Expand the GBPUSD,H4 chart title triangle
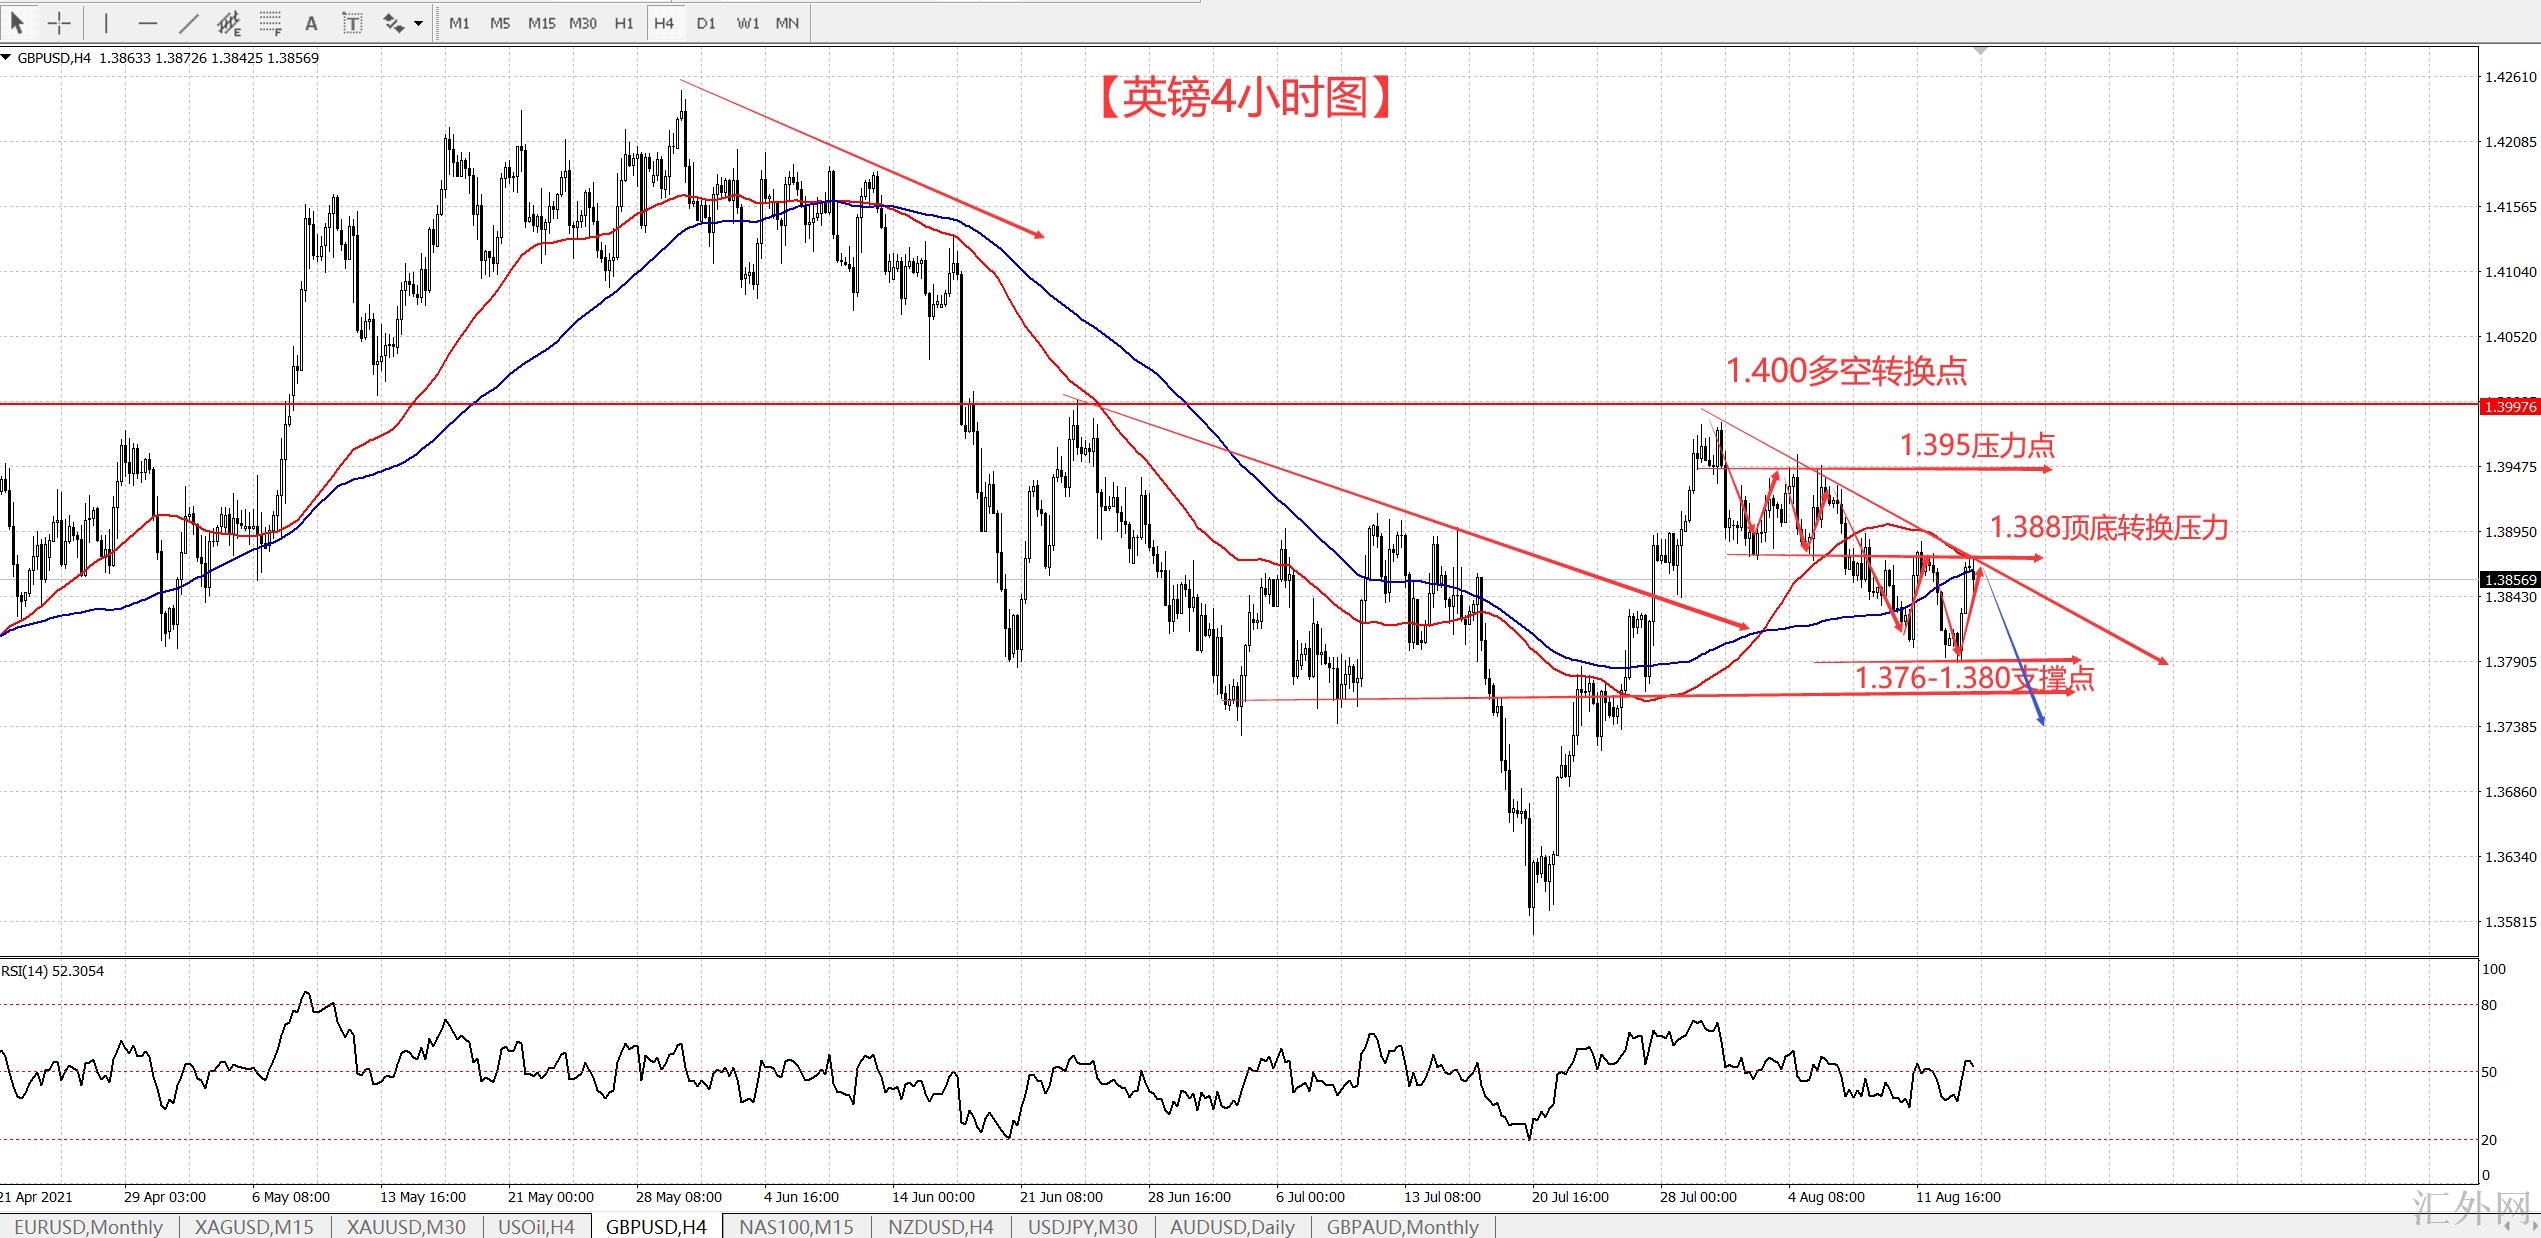The width and height of the screenshot is (2541, 1238). (7, 58)
